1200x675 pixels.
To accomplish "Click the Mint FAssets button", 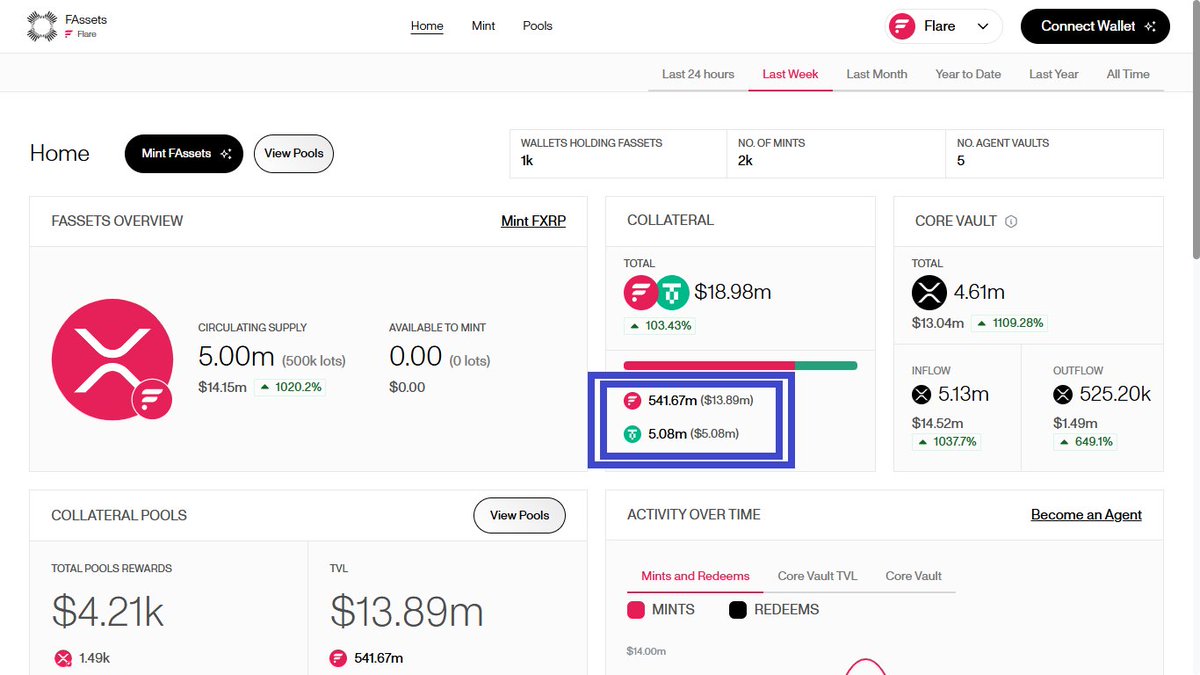I will coord(184,154).
